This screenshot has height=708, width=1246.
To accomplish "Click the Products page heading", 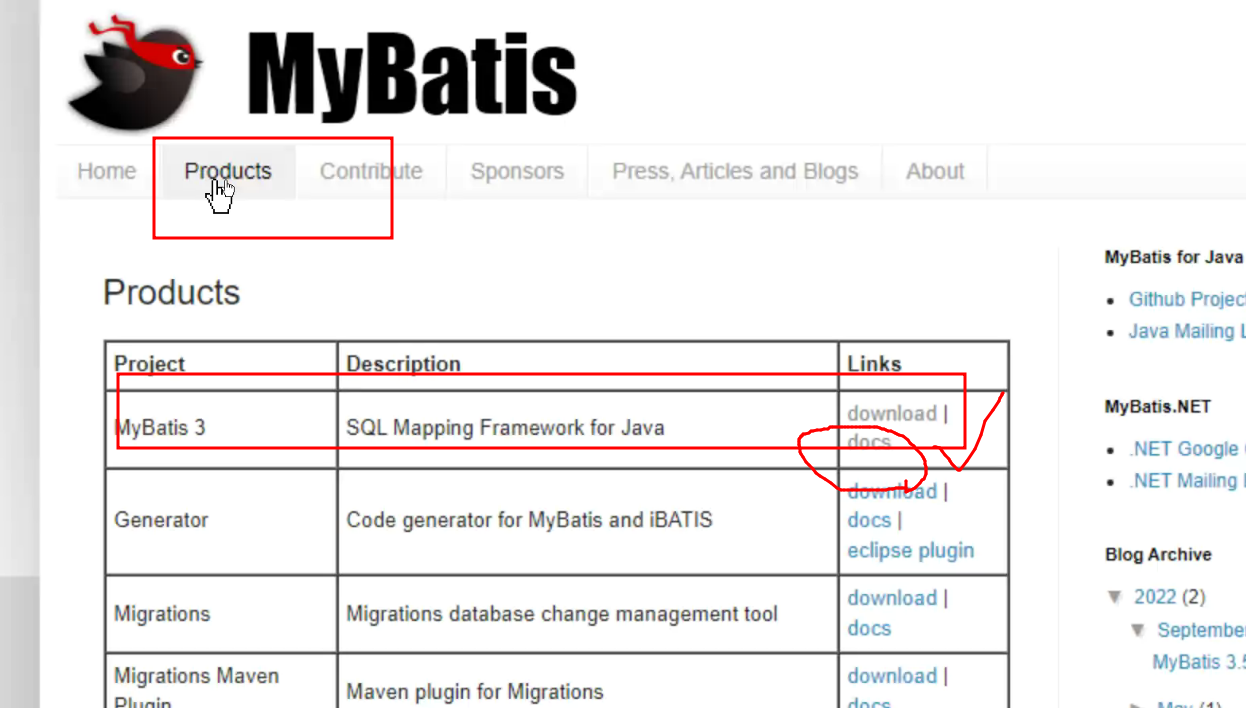I will click(x=172, y=292).
